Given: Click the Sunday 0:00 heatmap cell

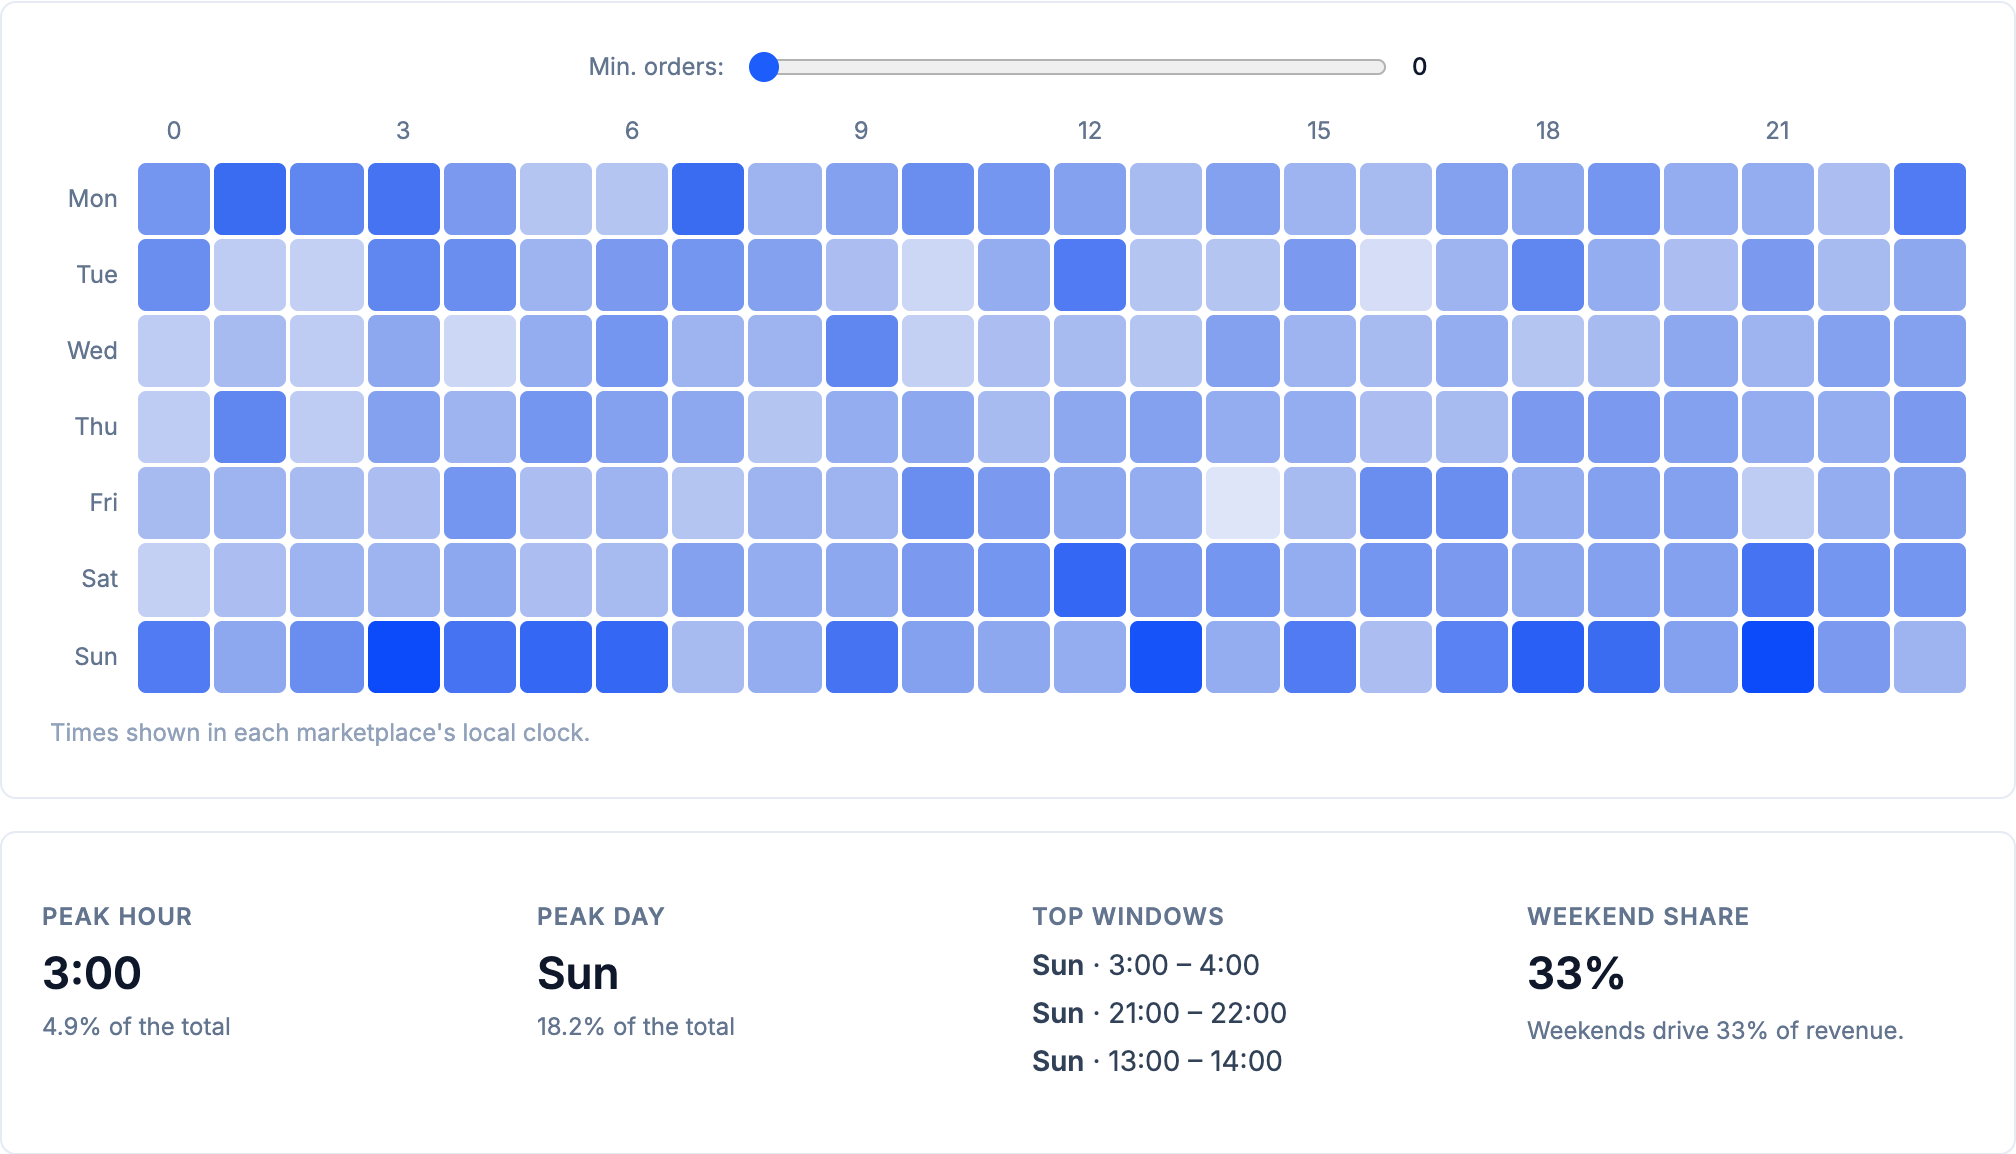Looking at the screenshot, I should [174, 657].
